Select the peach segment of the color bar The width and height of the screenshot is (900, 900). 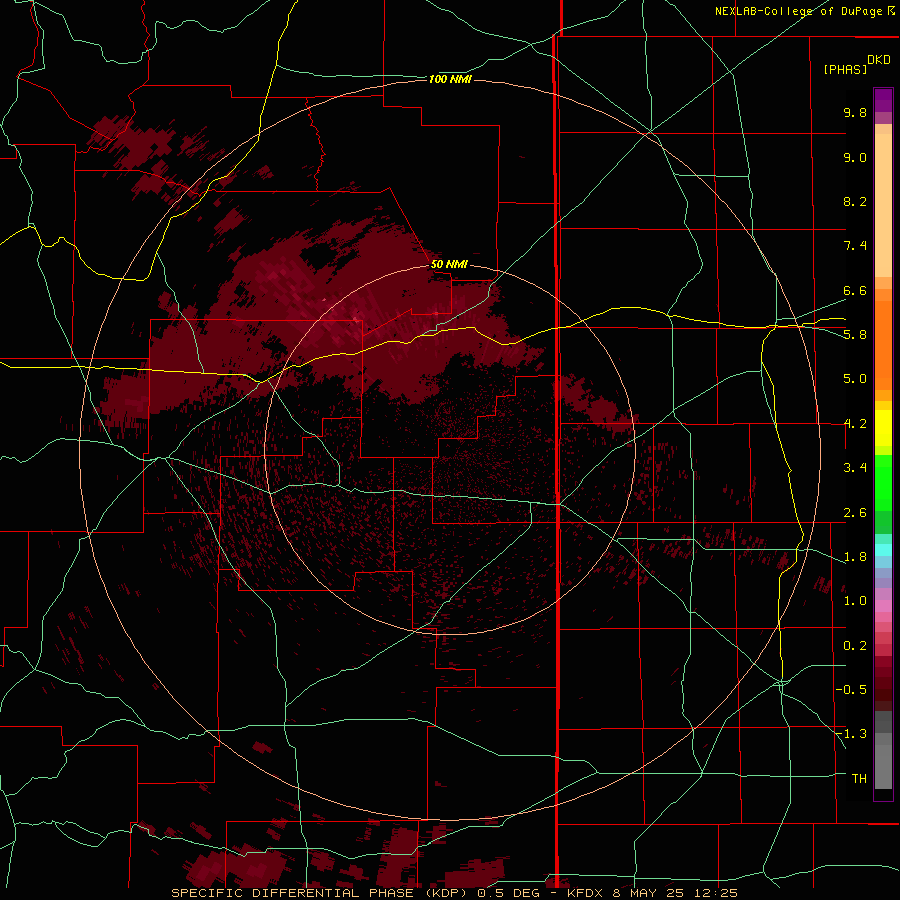click(x=883, y=201)
